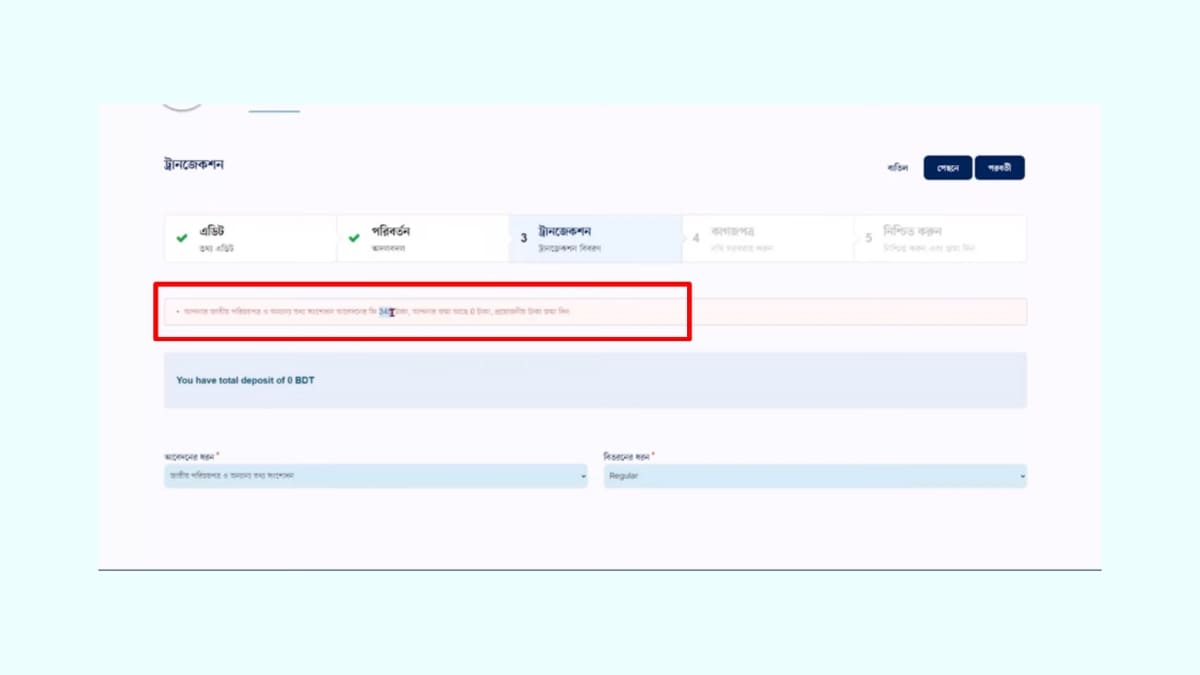
Task: Switch to the পরিবর্তন step tab
Action: tap(422, 238)
